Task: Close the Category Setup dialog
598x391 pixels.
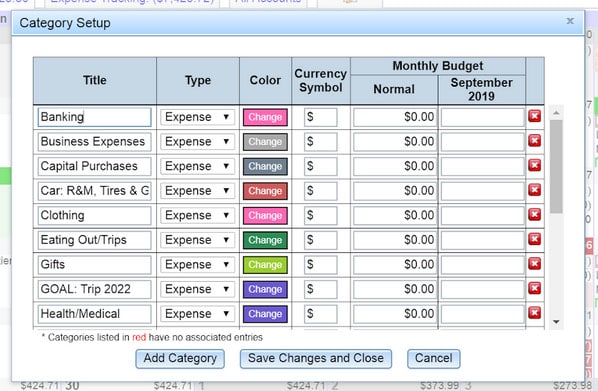Action: [x=570, y=21]
